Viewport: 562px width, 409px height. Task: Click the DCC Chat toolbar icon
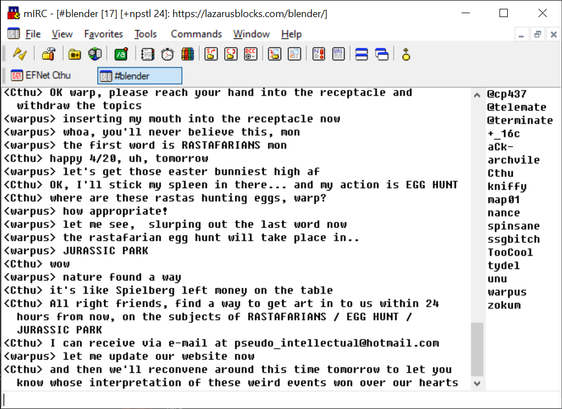click(x=231, y=54)
